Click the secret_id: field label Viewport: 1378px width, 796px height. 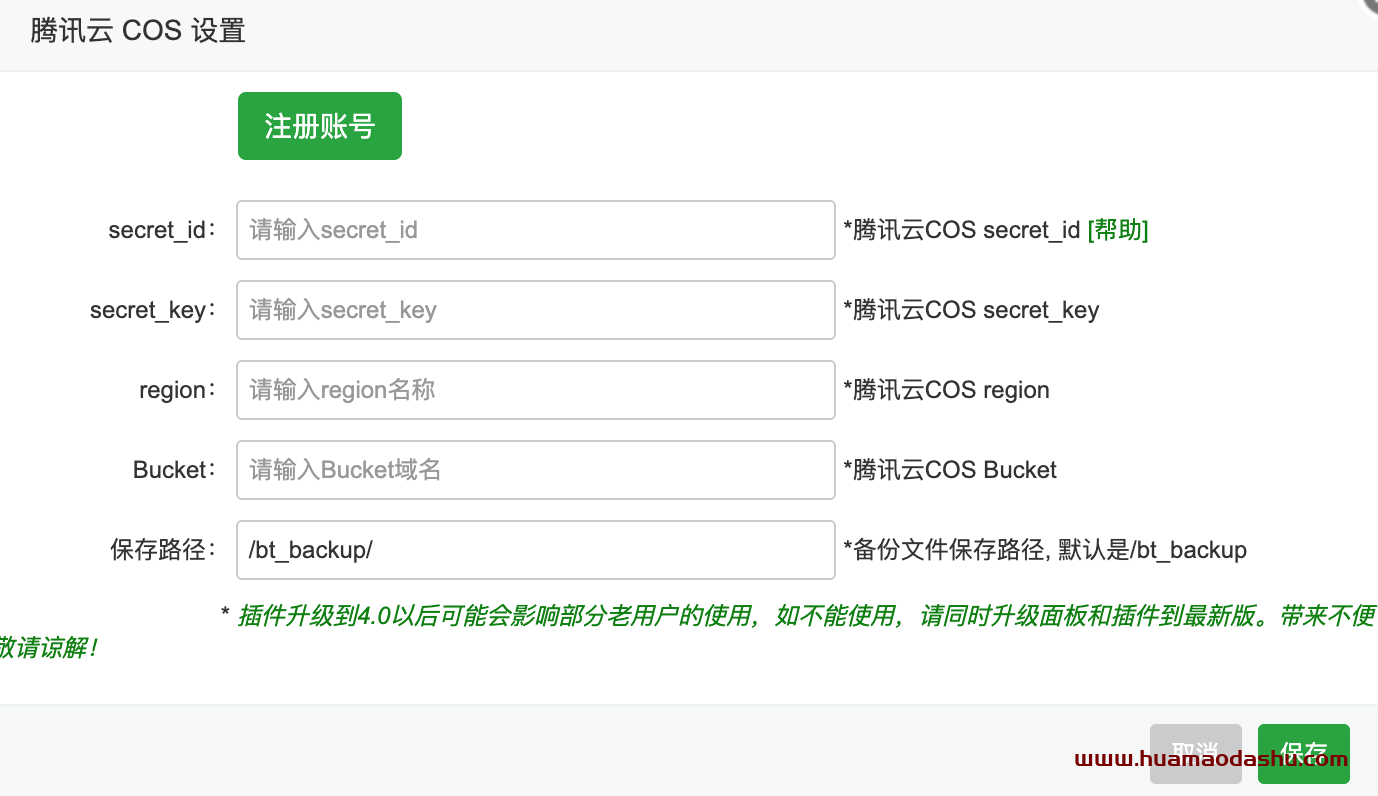pyautogui.click(x=163, y=230)
